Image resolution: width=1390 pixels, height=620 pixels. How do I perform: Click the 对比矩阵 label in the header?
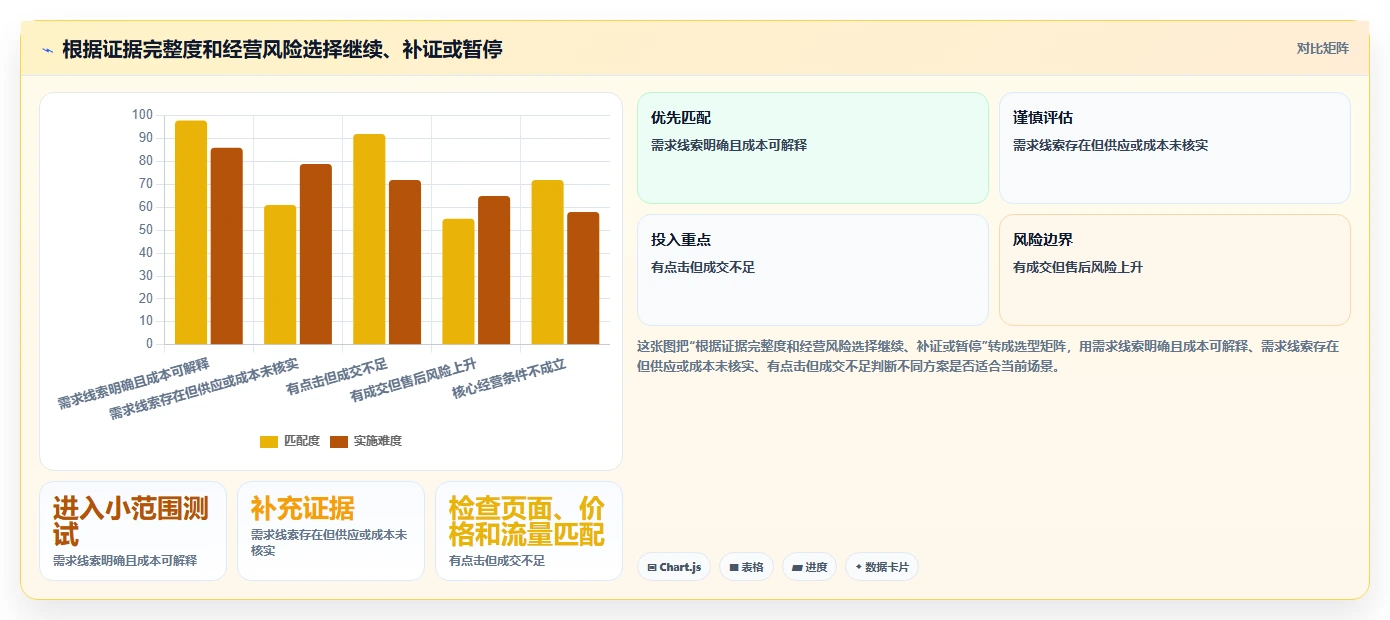[x=1322, y=48]
